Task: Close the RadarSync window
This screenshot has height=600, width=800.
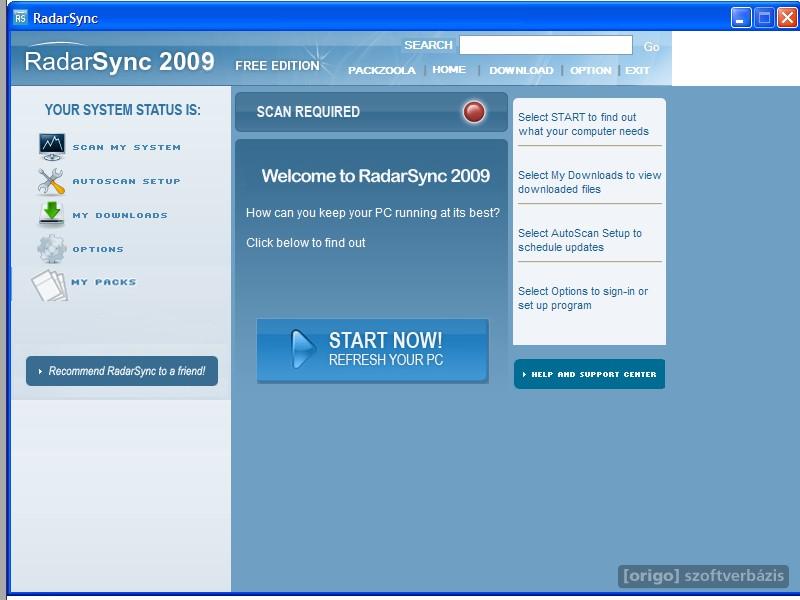Action: 787,18
